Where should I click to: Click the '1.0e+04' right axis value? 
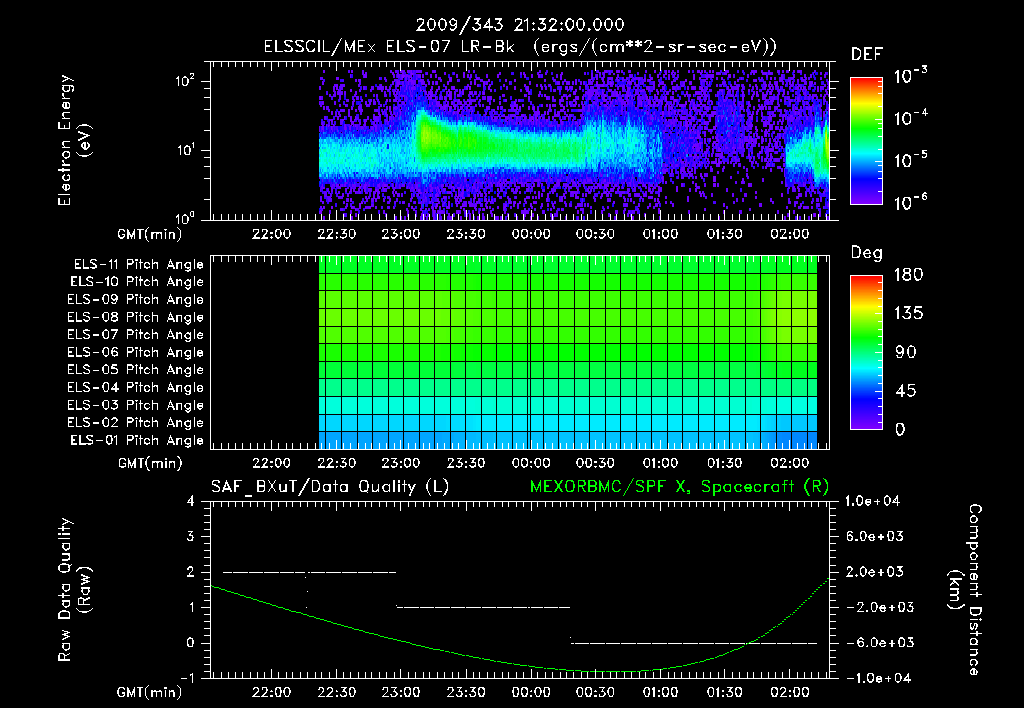click(x=872, y=501)
